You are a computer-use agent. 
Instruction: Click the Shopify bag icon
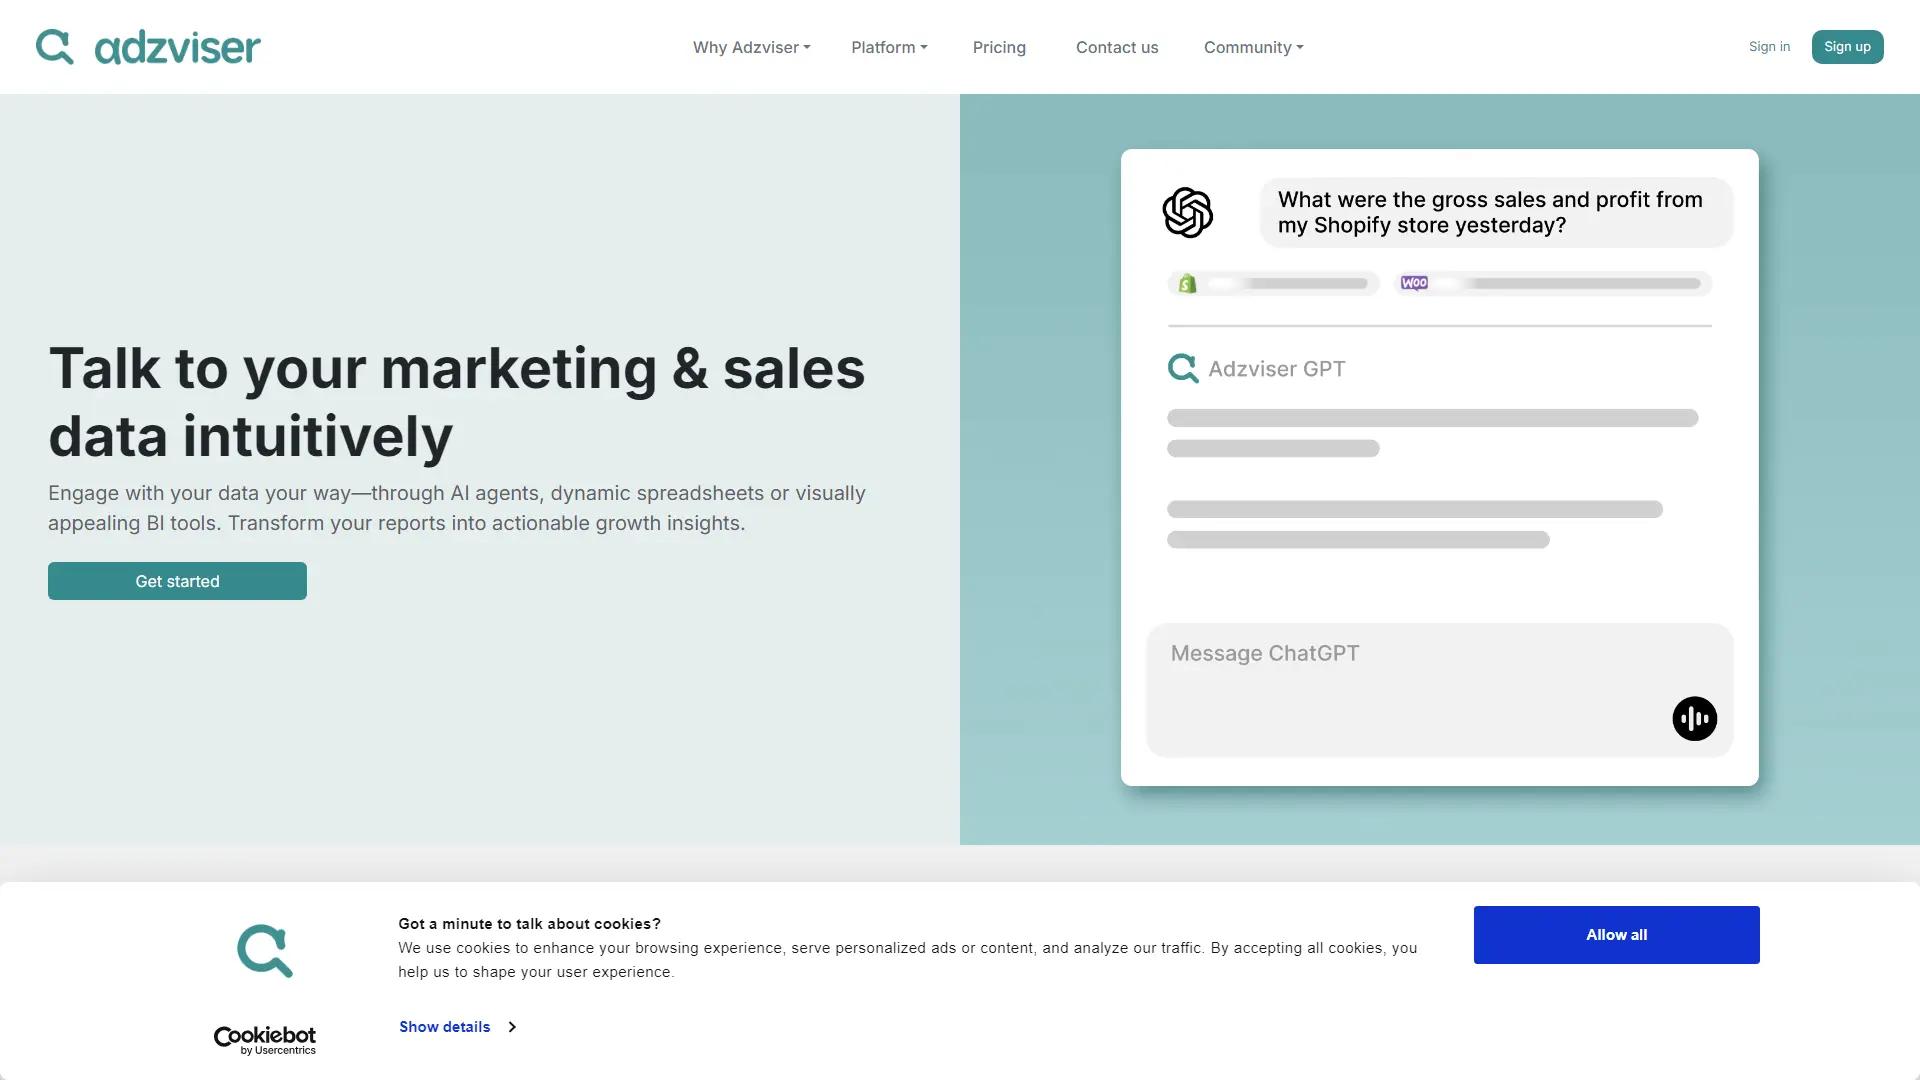(x=1187, y=284)
